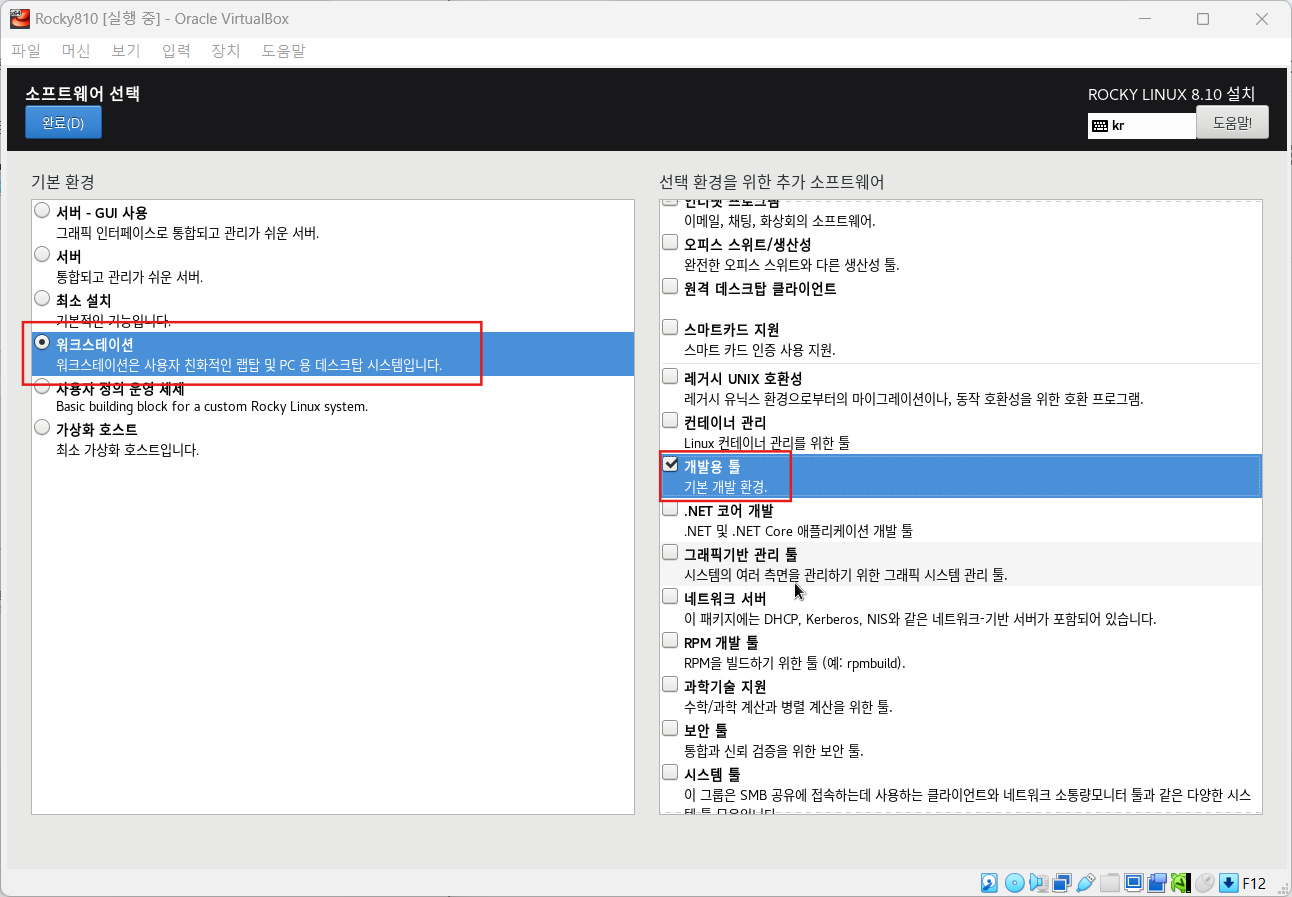The height and width of the screenshot is (897, 1292).
Task: Click the F12 host key label
Action: (x=1255, y=883)
